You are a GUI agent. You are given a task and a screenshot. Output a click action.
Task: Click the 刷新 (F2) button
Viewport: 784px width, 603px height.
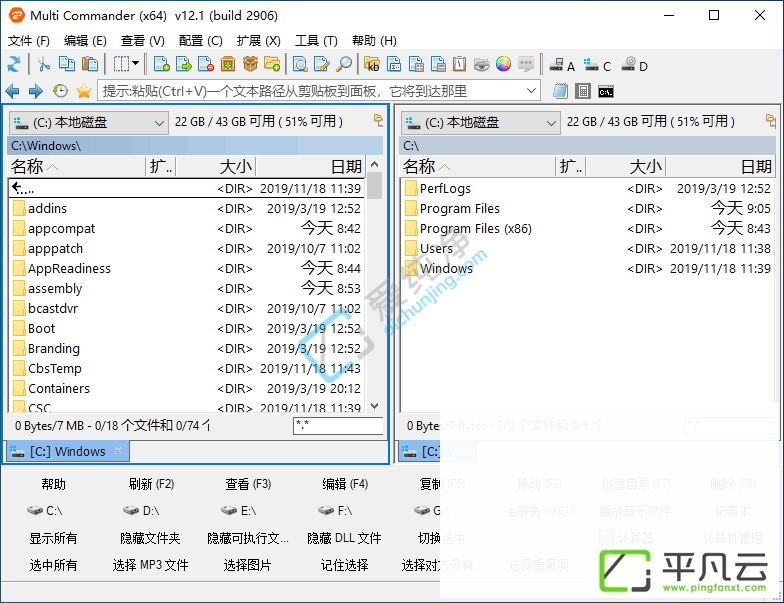151,484
